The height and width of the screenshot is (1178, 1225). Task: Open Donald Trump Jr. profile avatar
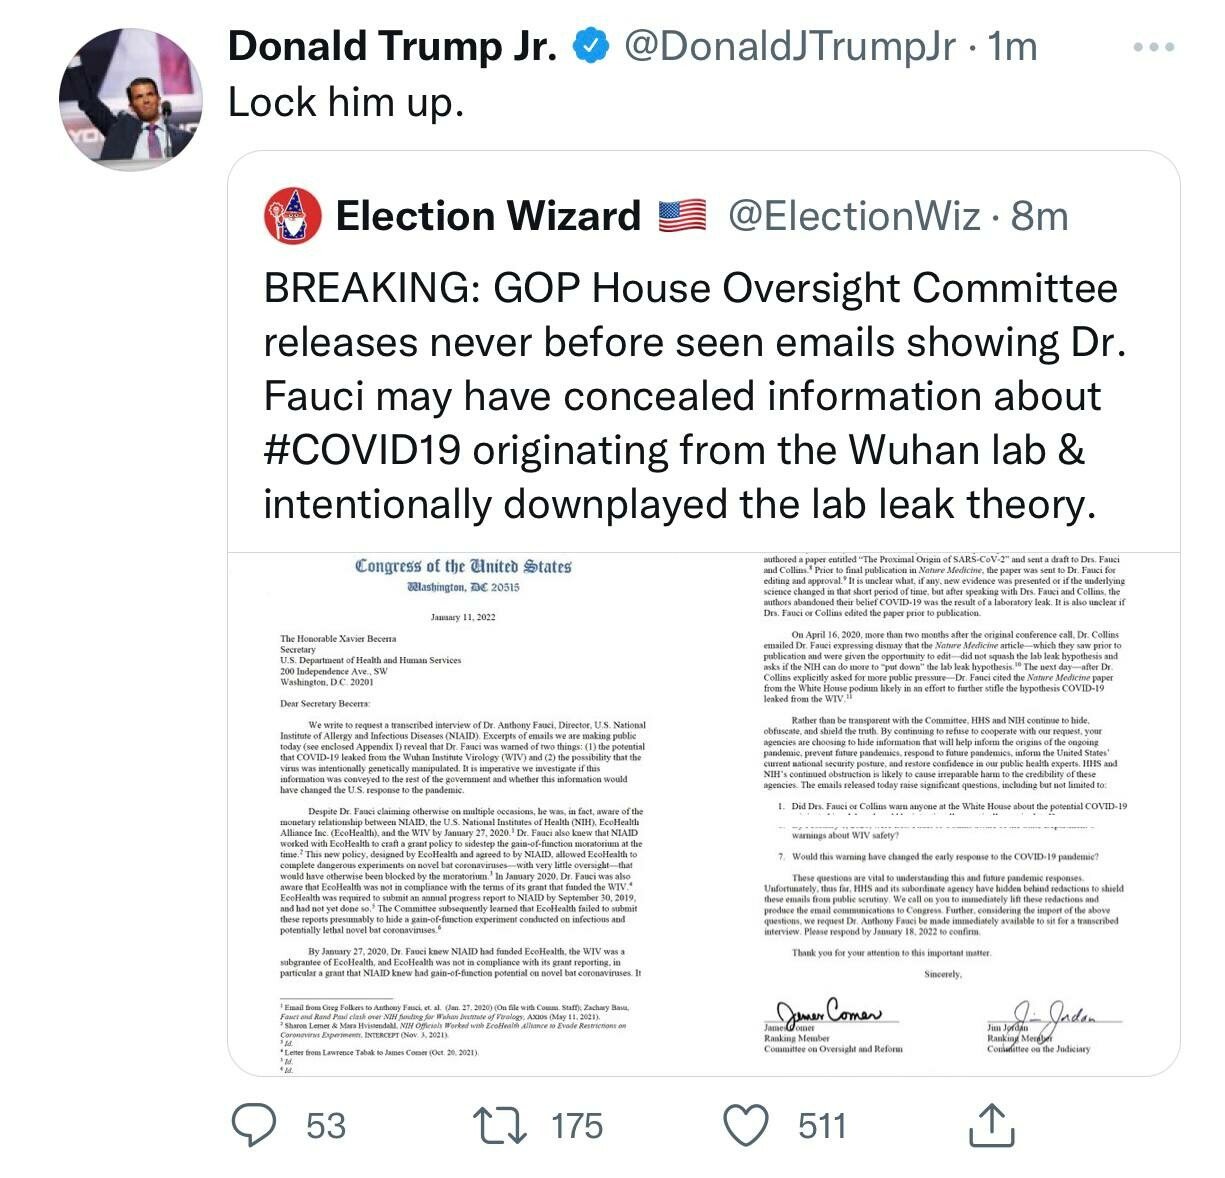pos(130,99)
